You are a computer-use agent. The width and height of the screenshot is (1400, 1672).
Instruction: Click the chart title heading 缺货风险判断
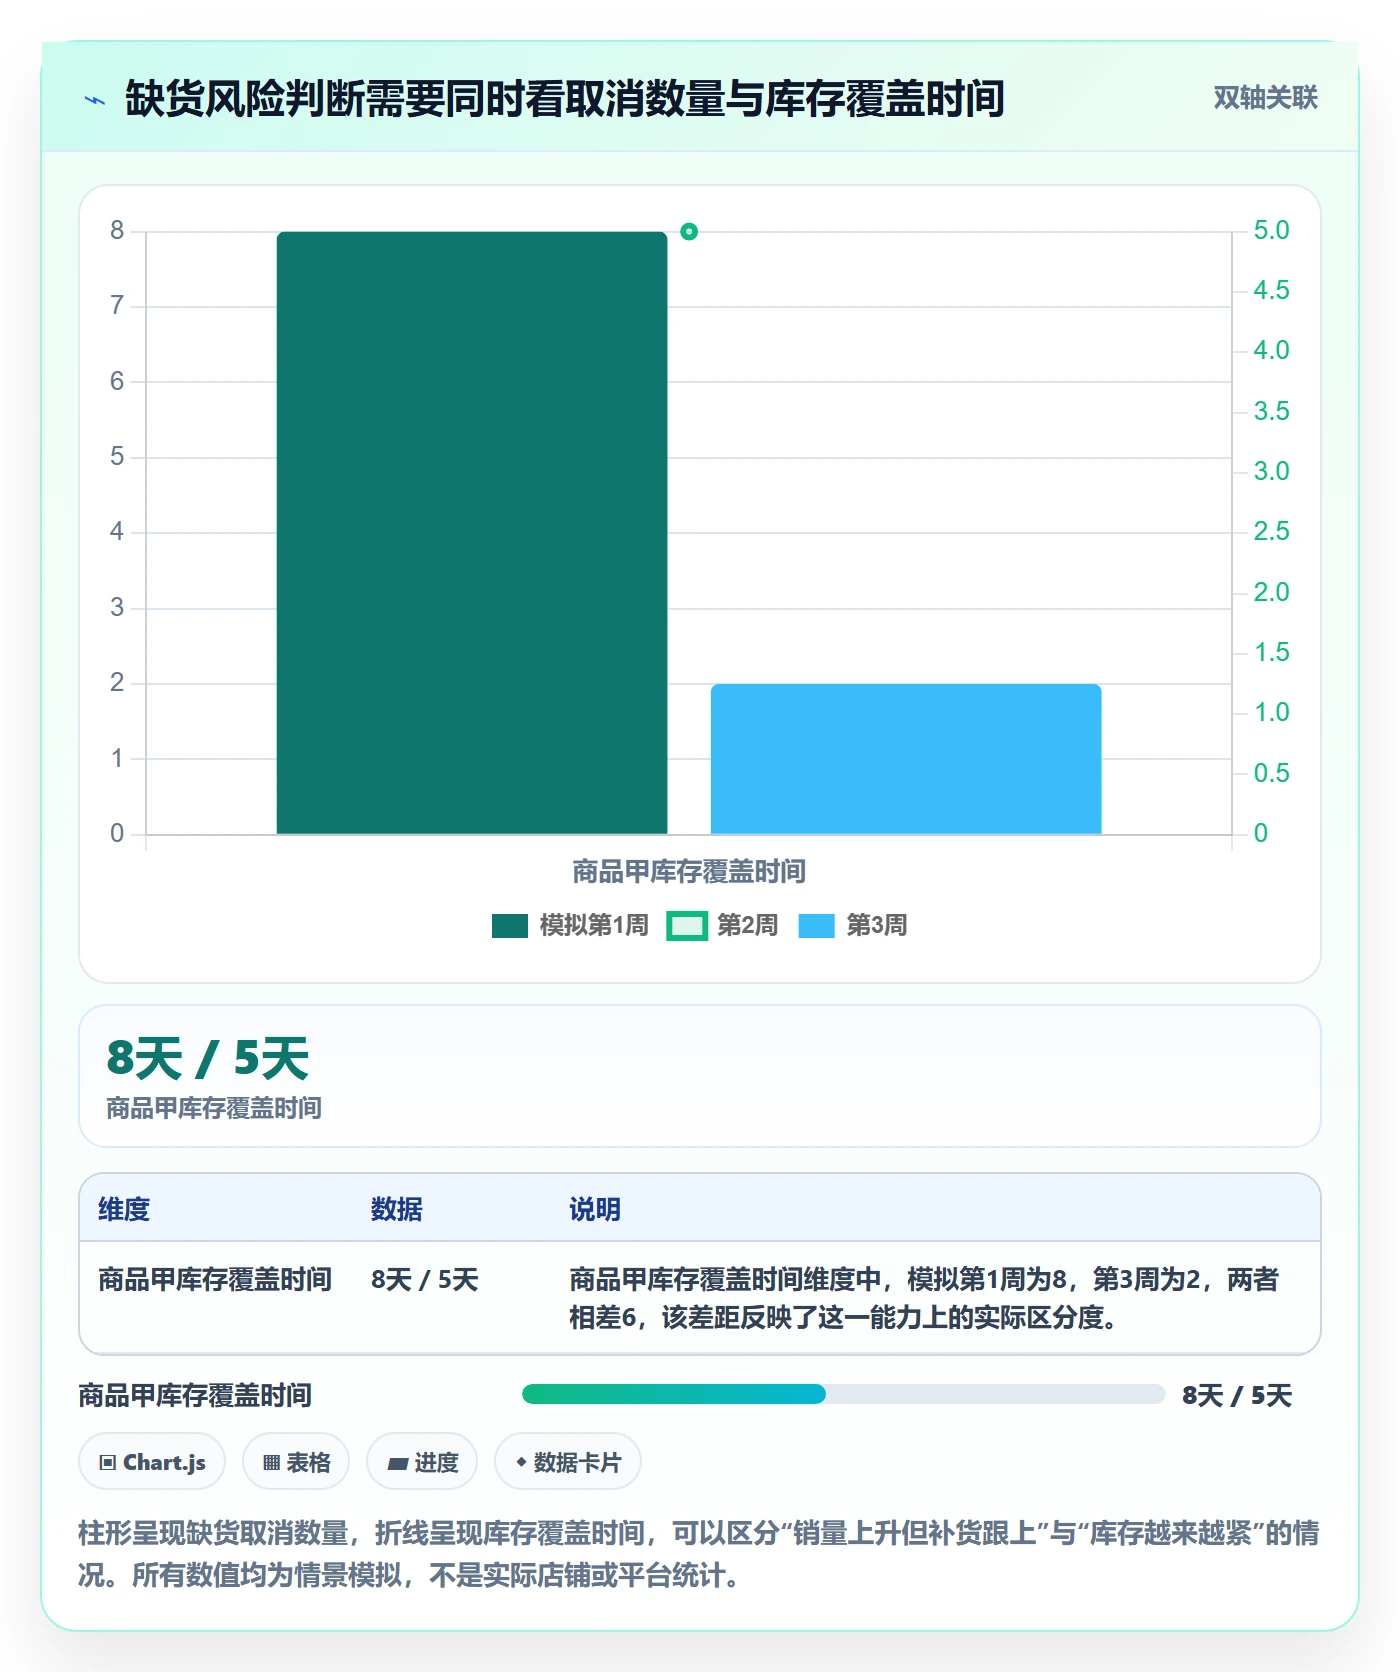click(x=565, y=98)
